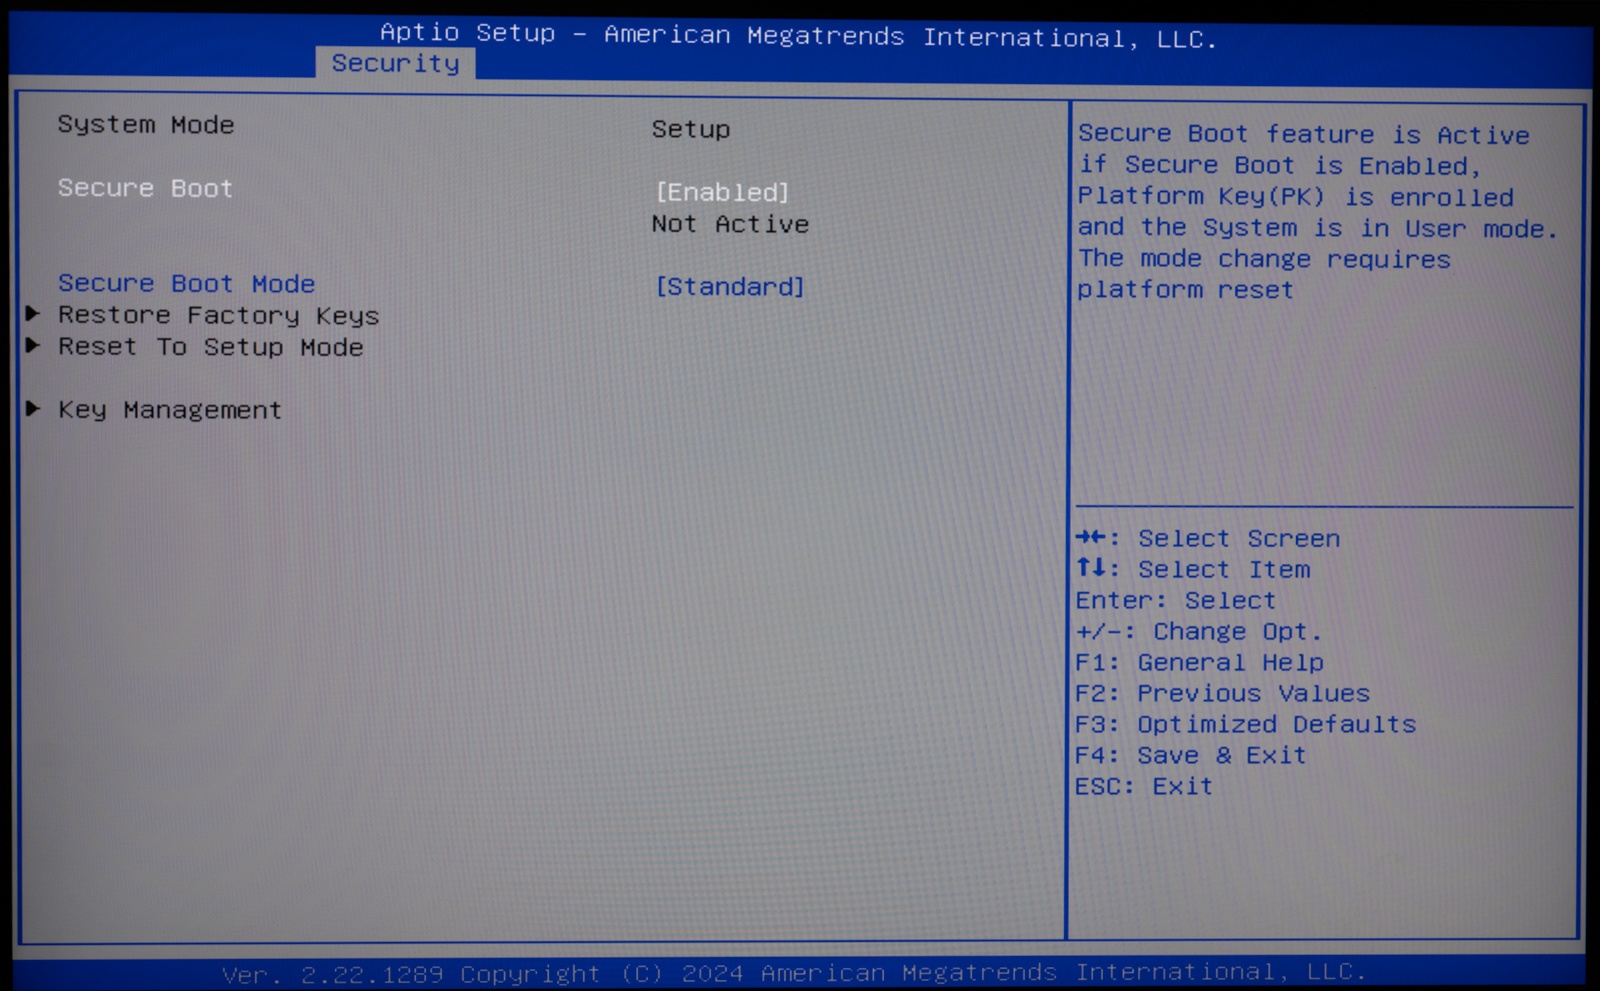Select the Secure Boot Mode label

[187, 284]
